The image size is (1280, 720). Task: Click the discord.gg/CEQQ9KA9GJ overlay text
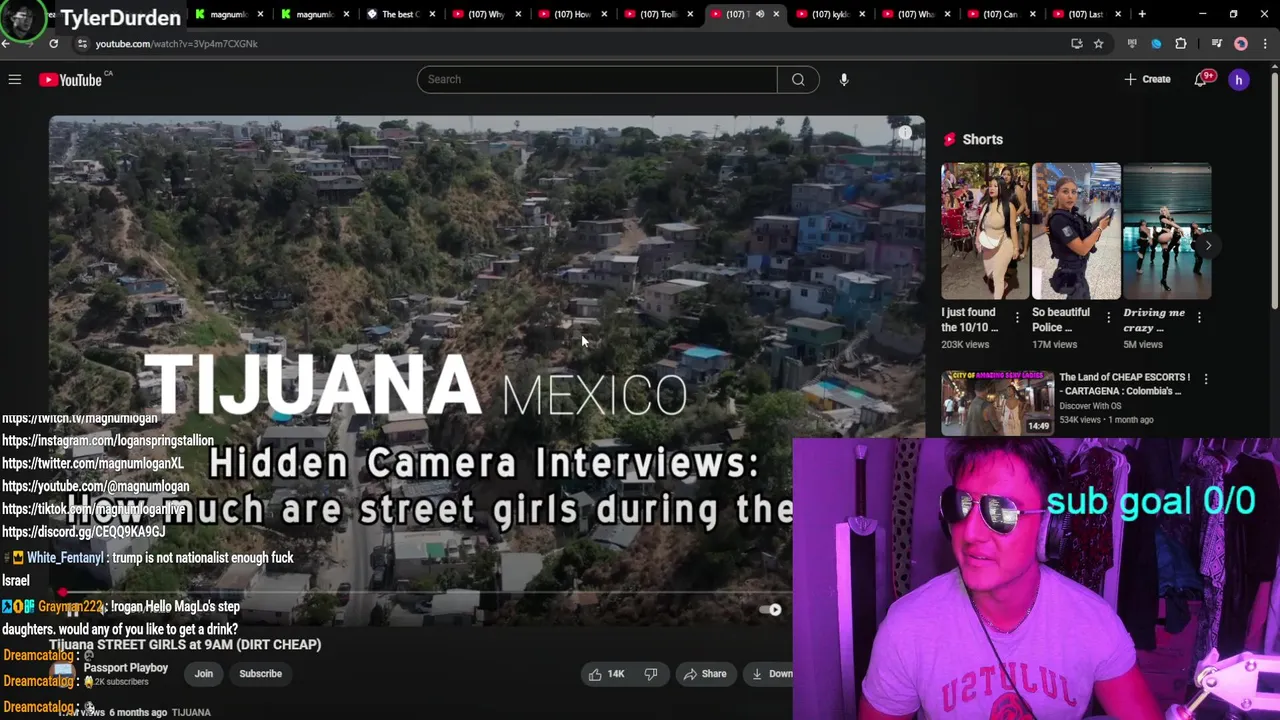(x=84, y=532)
